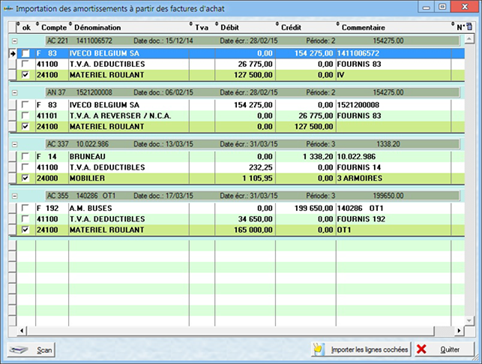This screenshot has height=364, width=482.
Task: Check the BRUNEAU row checkbox
Action: [25, 156]
